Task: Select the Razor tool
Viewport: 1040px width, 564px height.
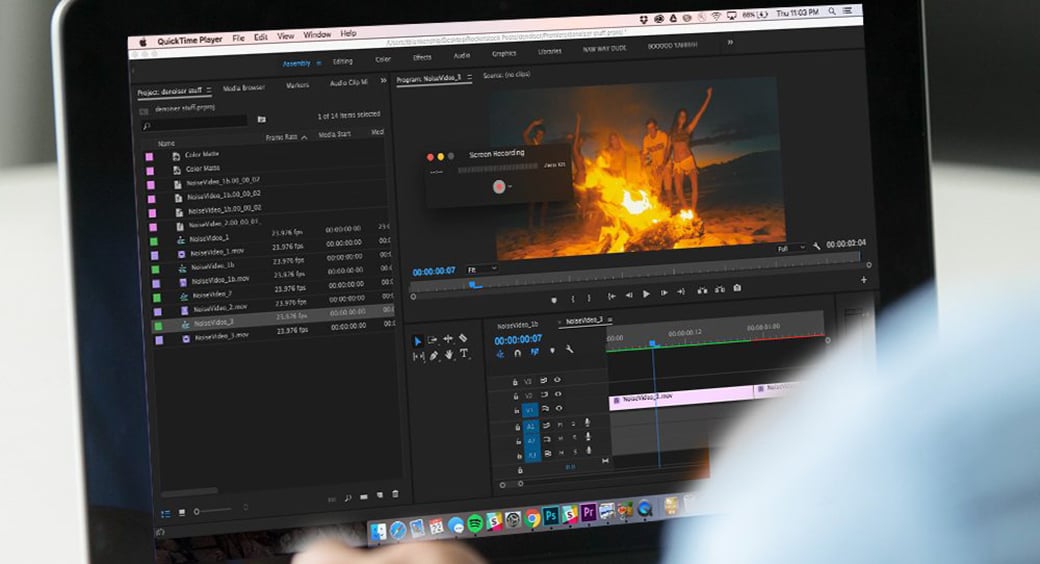Action: (463, 339)
